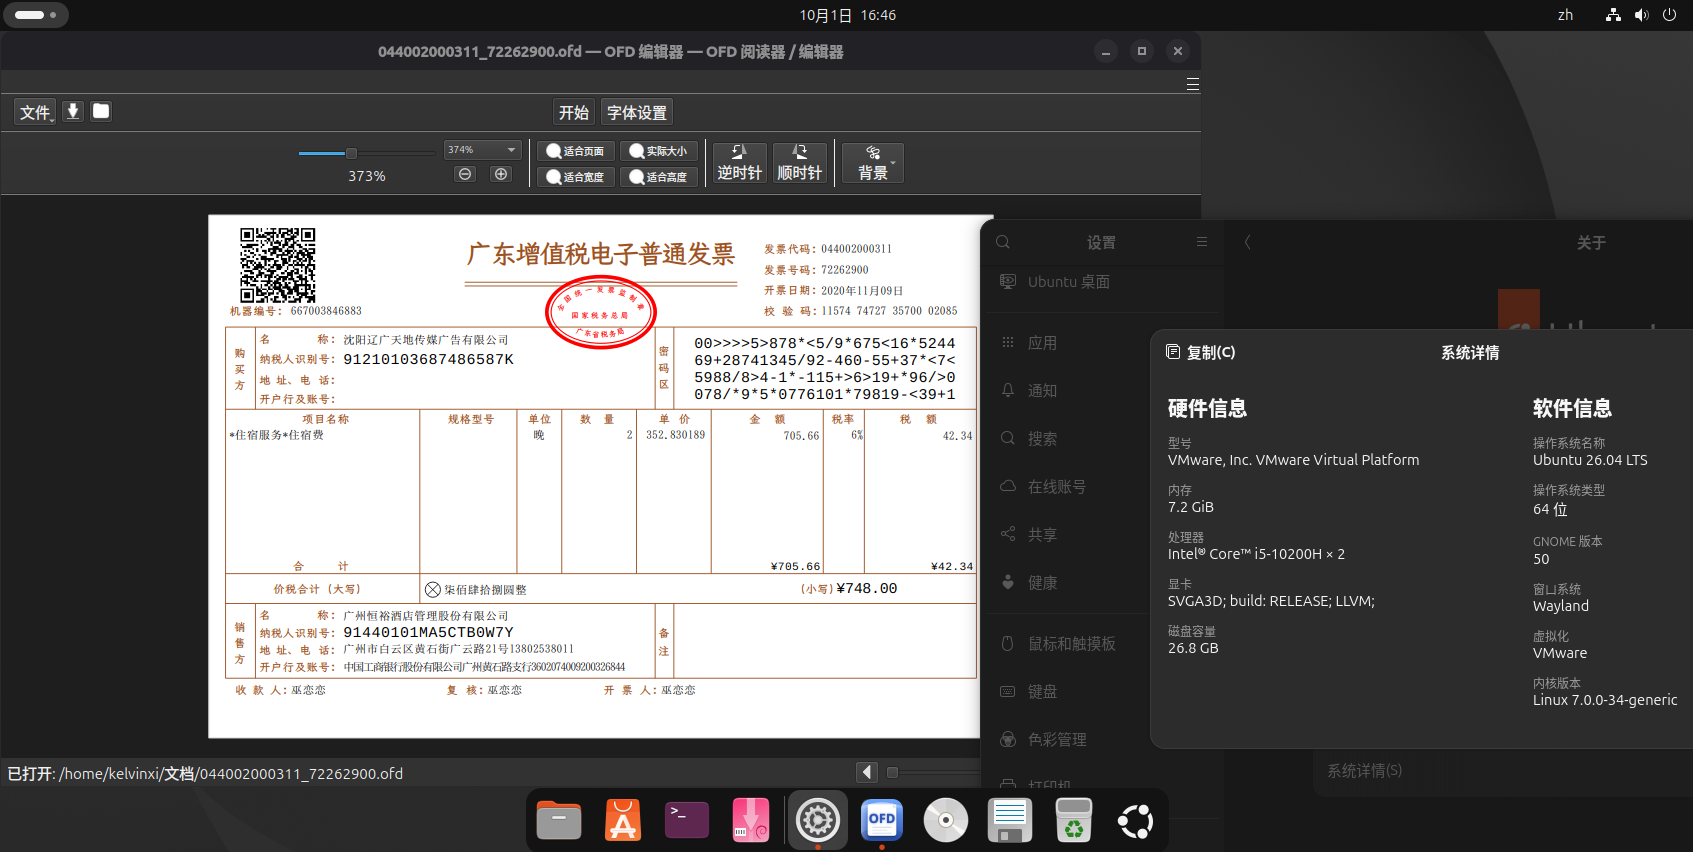The width and height of the screenshot is (1693, 852).
Task: Open Settings window hamburger menu
Action: 1202,242
